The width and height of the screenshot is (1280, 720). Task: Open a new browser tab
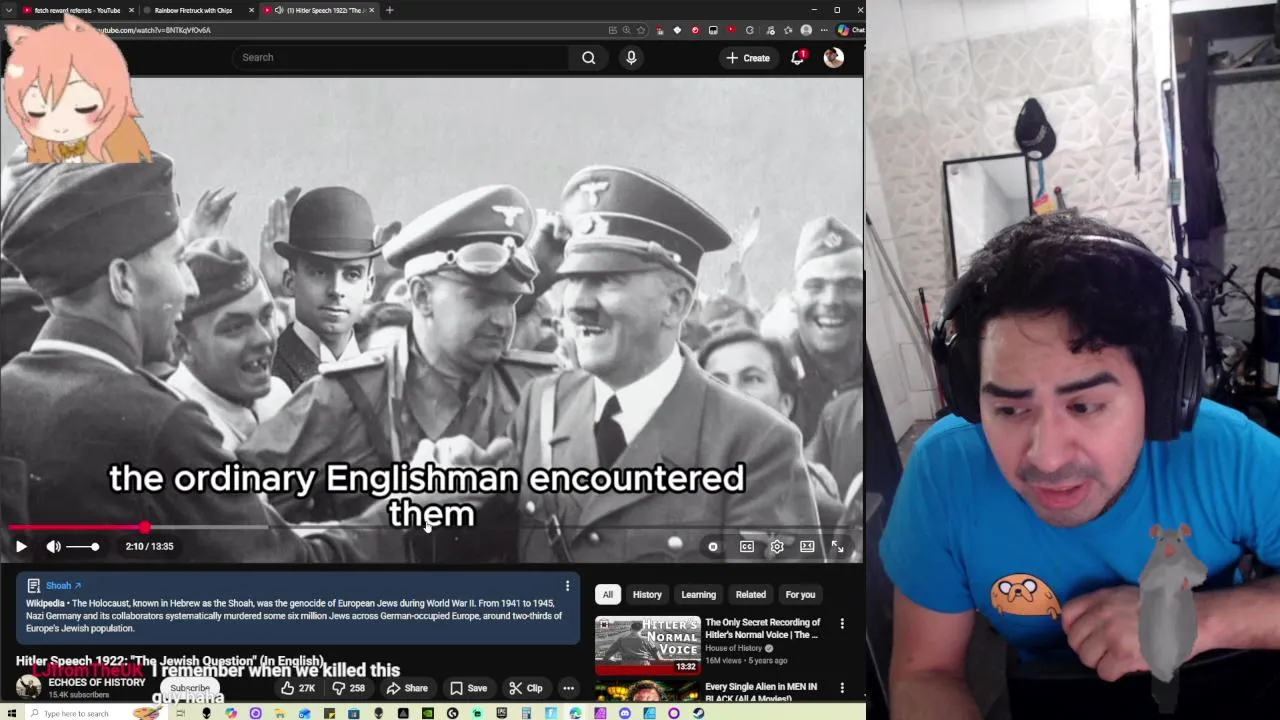[389, 10]
